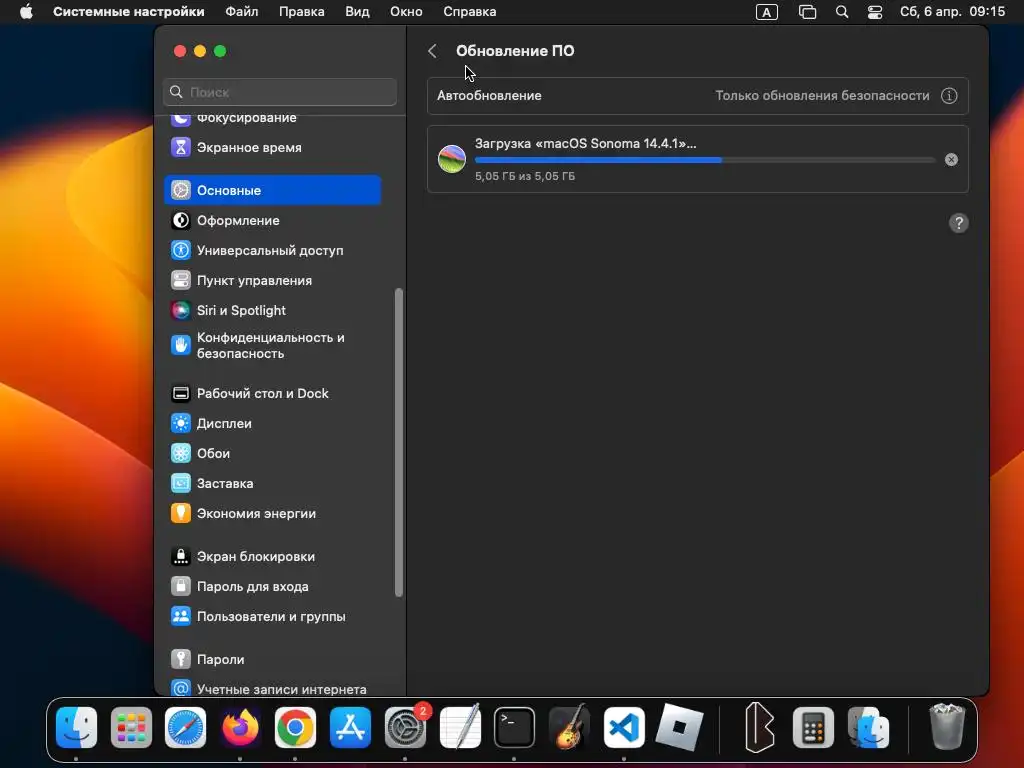
Task: Open Control Center in menu bar
Action: pyautogui.click(x=875, y=12)
